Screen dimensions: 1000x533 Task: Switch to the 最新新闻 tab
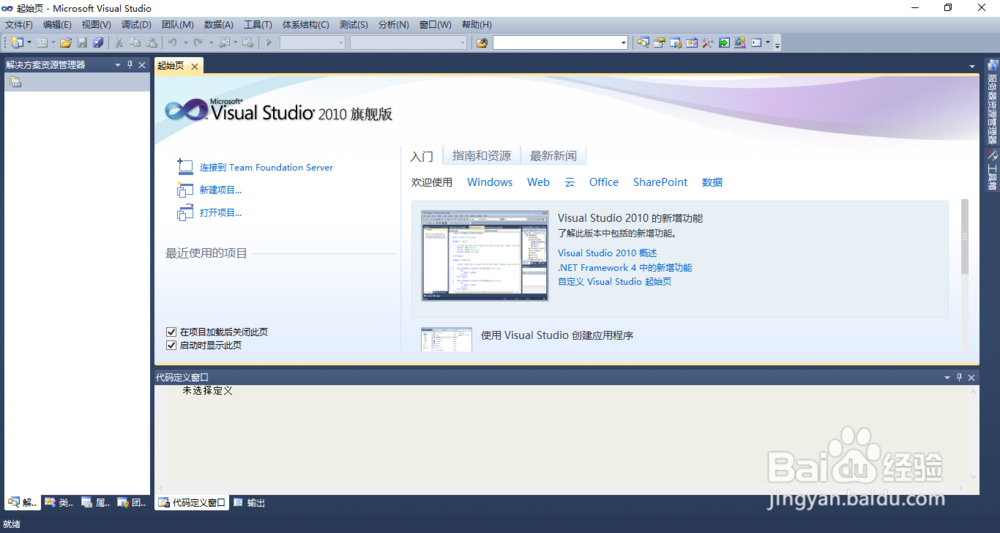(554, 156)
